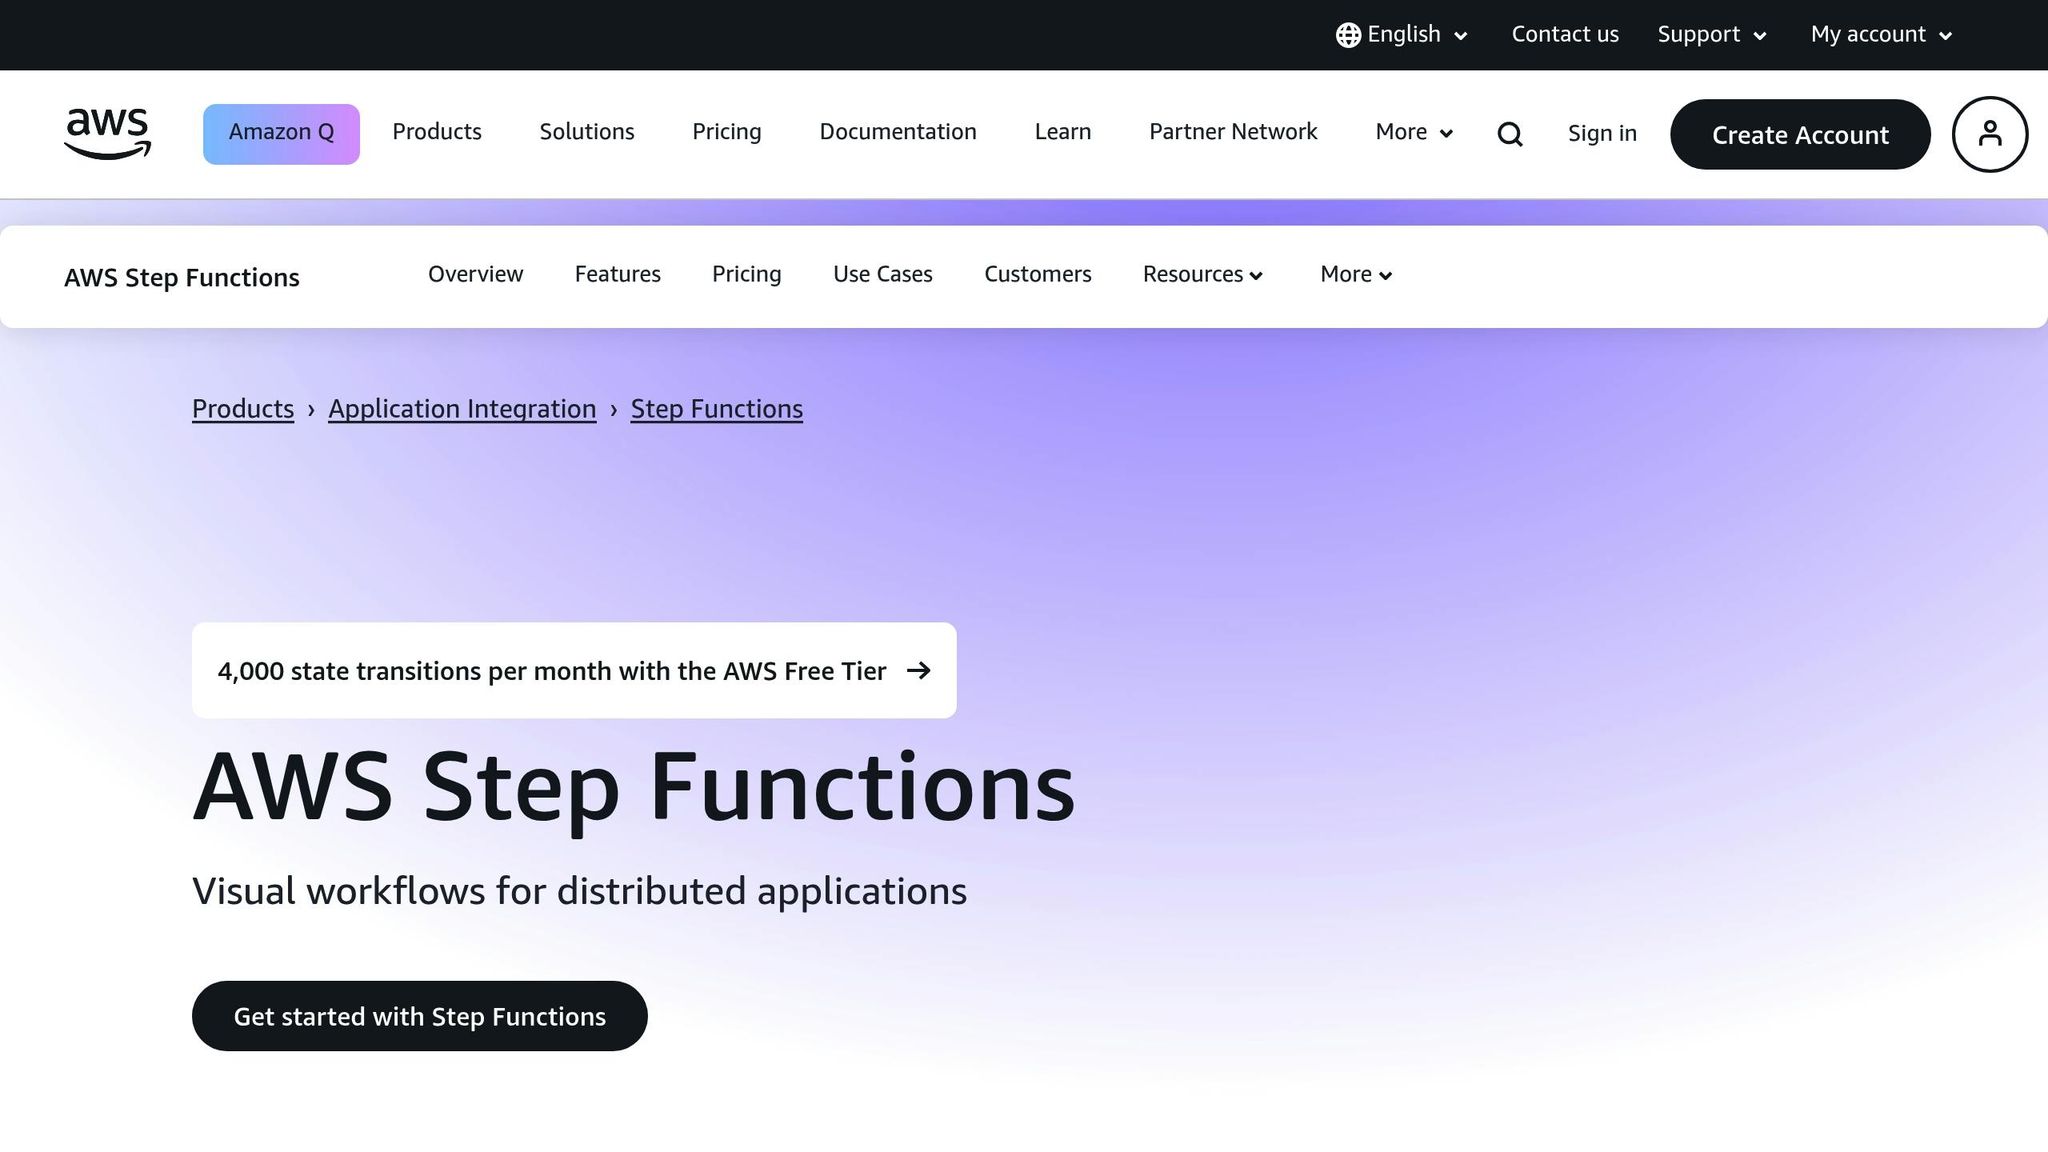Click Sign in
The height and width of the screenshot is (1152, 2048).
(x=1602, y=134)
